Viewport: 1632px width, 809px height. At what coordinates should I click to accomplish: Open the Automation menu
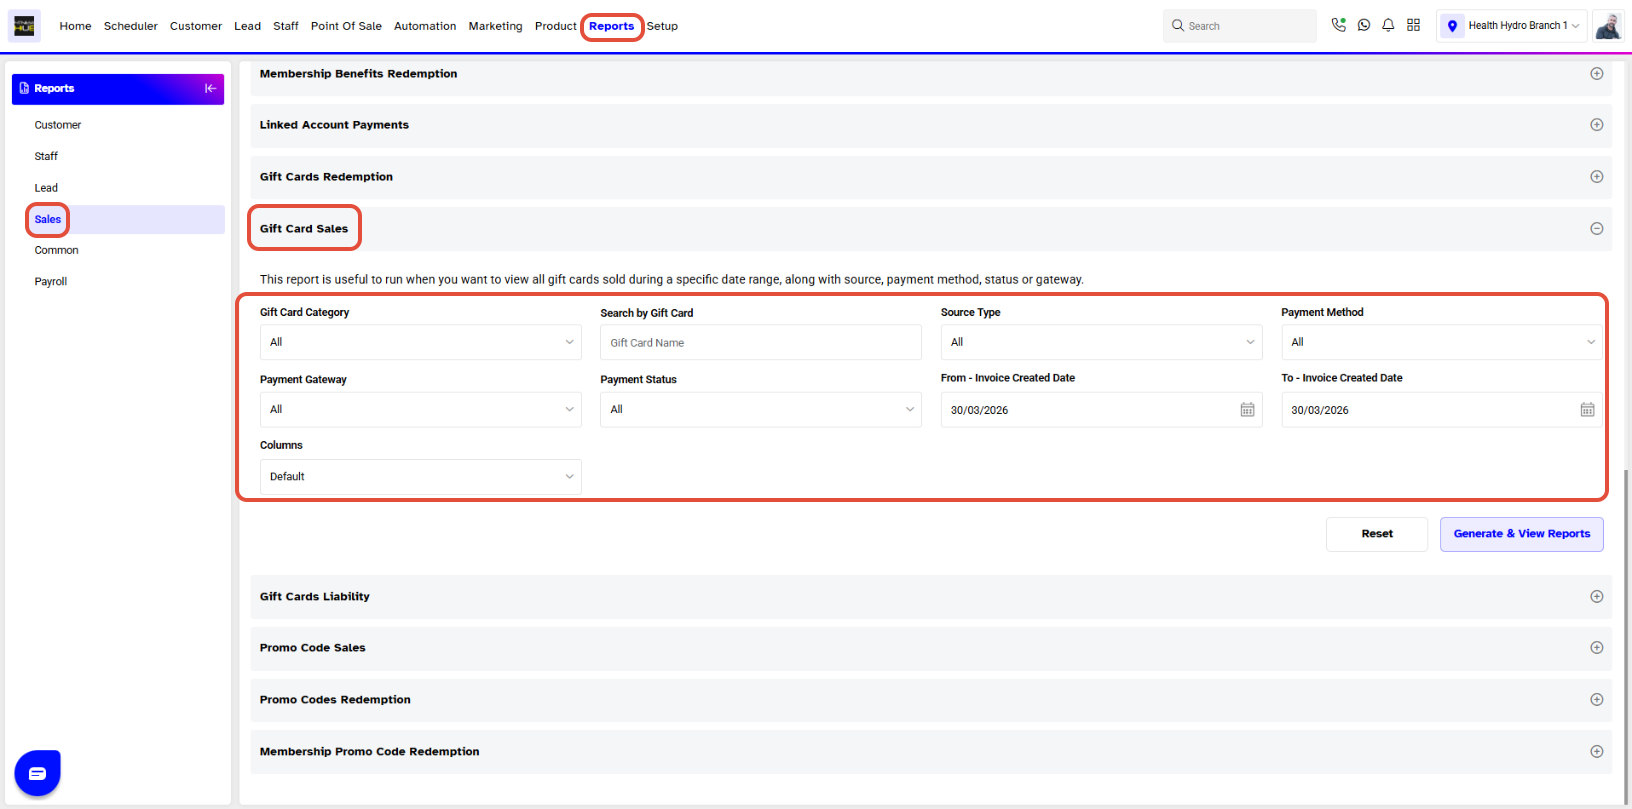[x=425, y=26]
